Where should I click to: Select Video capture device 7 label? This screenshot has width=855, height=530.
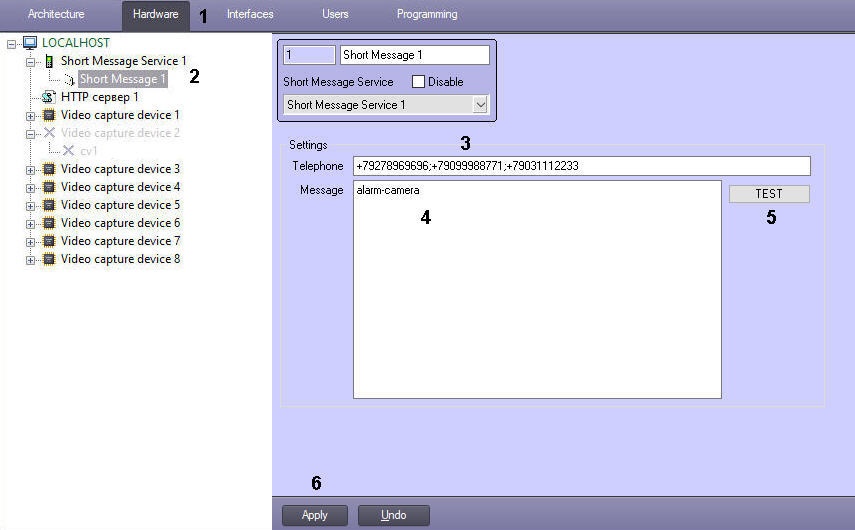click(120, 241)
